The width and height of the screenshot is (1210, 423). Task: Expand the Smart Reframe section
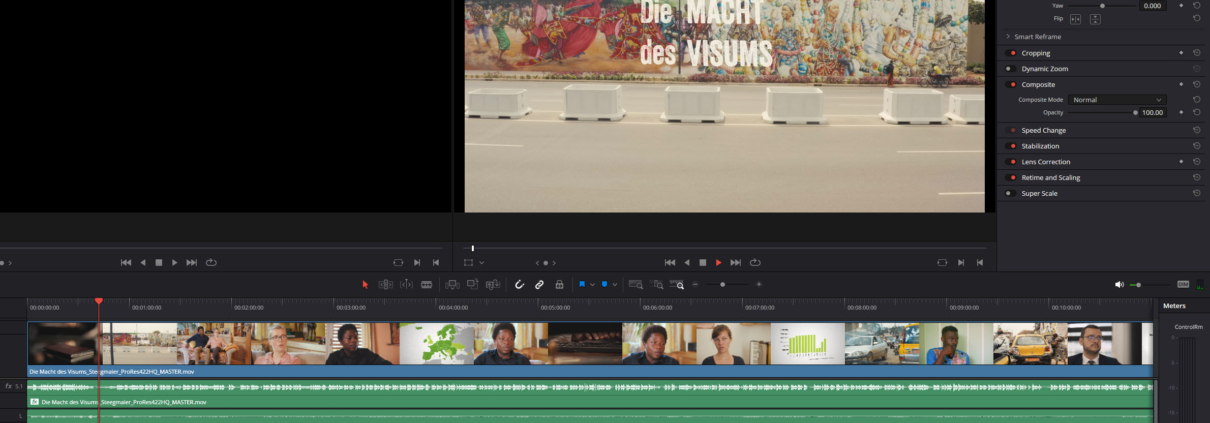(x=1008, y=37)
